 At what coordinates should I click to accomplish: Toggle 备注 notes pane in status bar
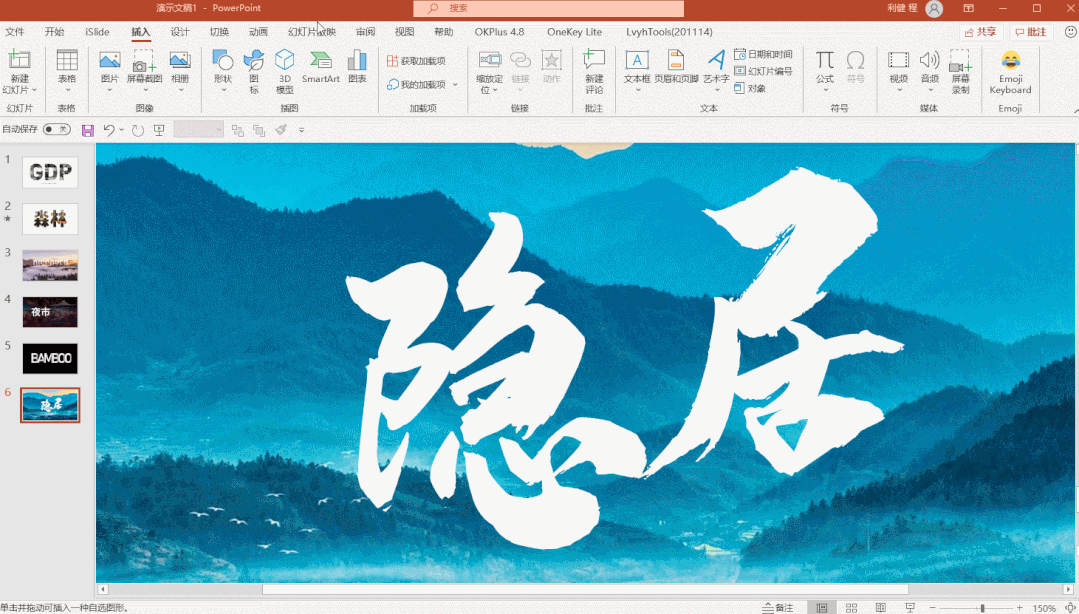click(778, 608)
